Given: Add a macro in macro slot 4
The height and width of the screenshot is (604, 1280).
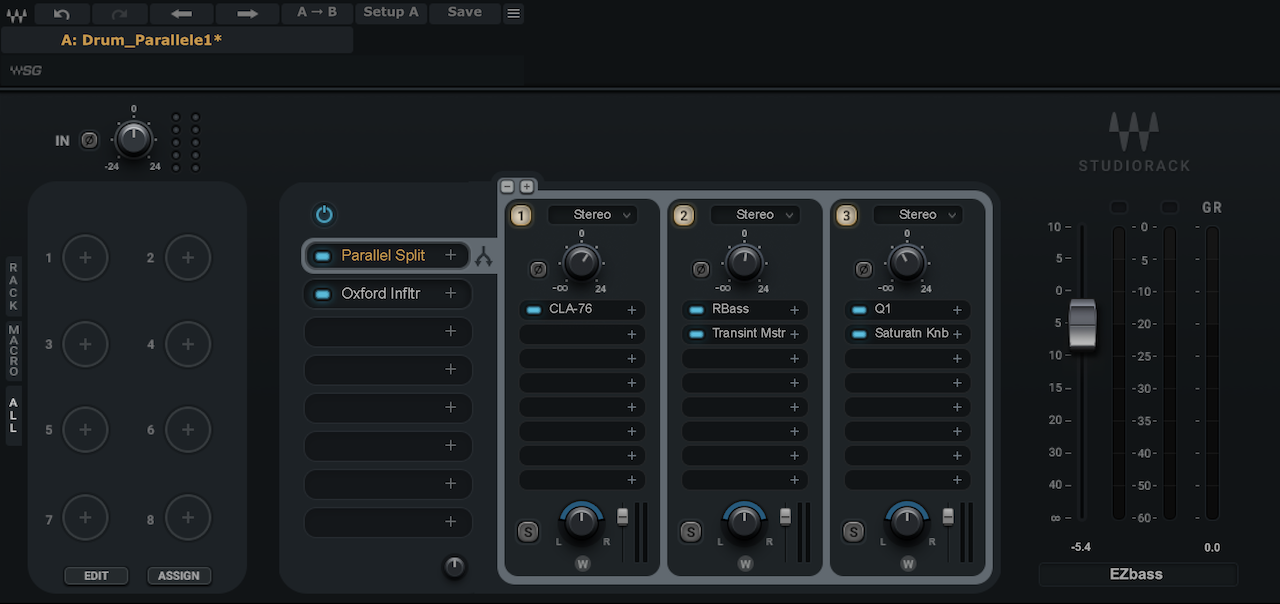Looking at the screenshot, I should click(188, 344).
